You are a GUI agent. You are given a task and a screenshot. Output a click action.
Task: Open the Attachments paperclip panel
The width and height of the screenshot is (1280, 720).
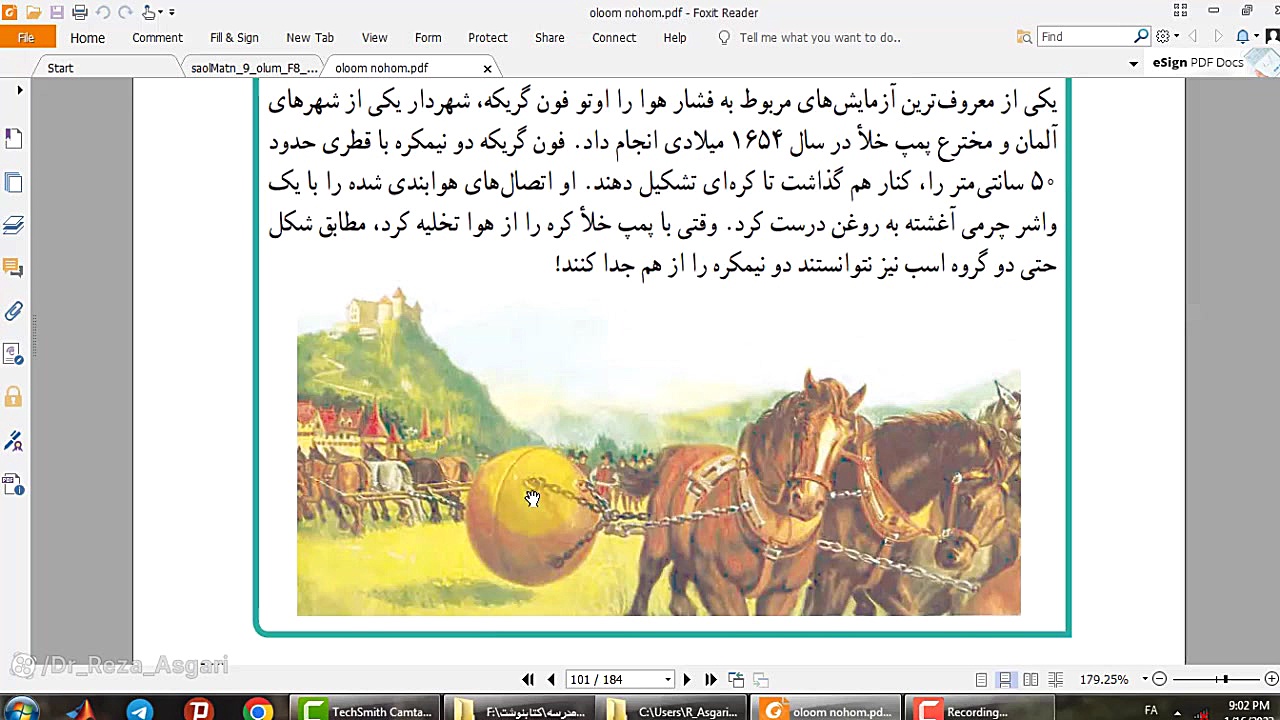(14, 311)
